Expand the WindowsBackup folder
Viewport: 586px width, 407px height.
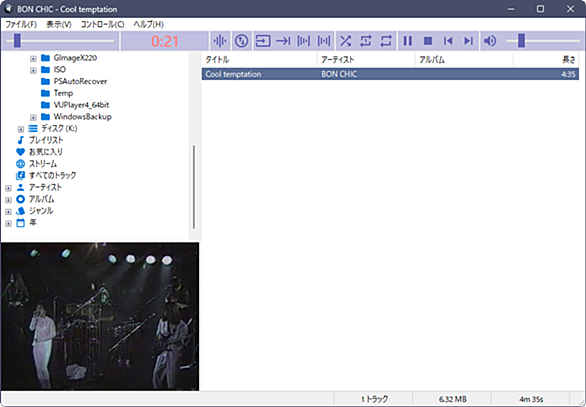tap(33, 117)
